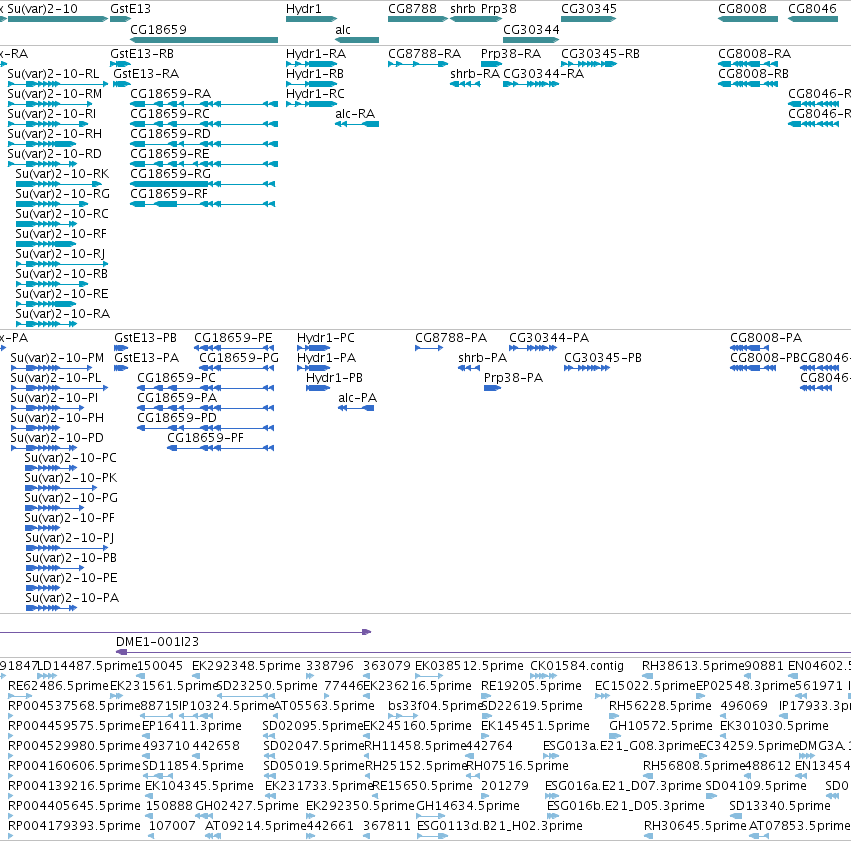Viewport: 851px width, 841px height.
Task: Select EST RE19205.5prime
Action: (x=486, y=696)
